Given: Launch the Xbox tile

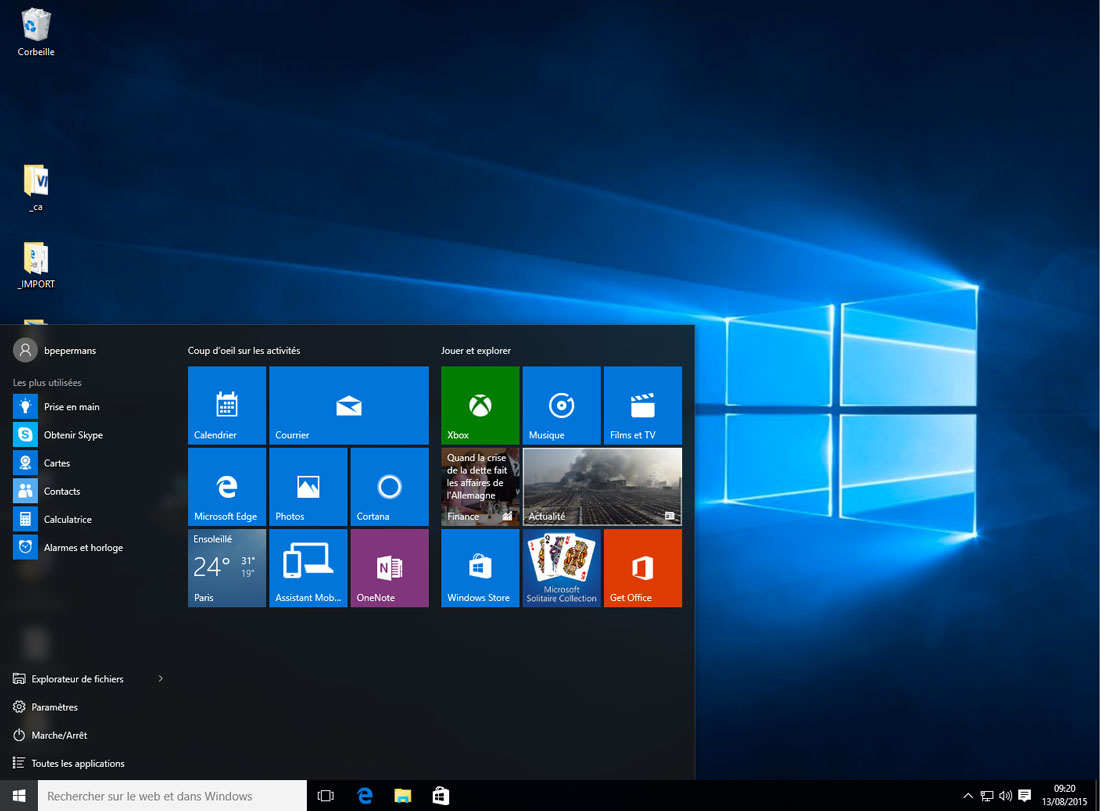Looking at the screenshot, I should (480, 405).
